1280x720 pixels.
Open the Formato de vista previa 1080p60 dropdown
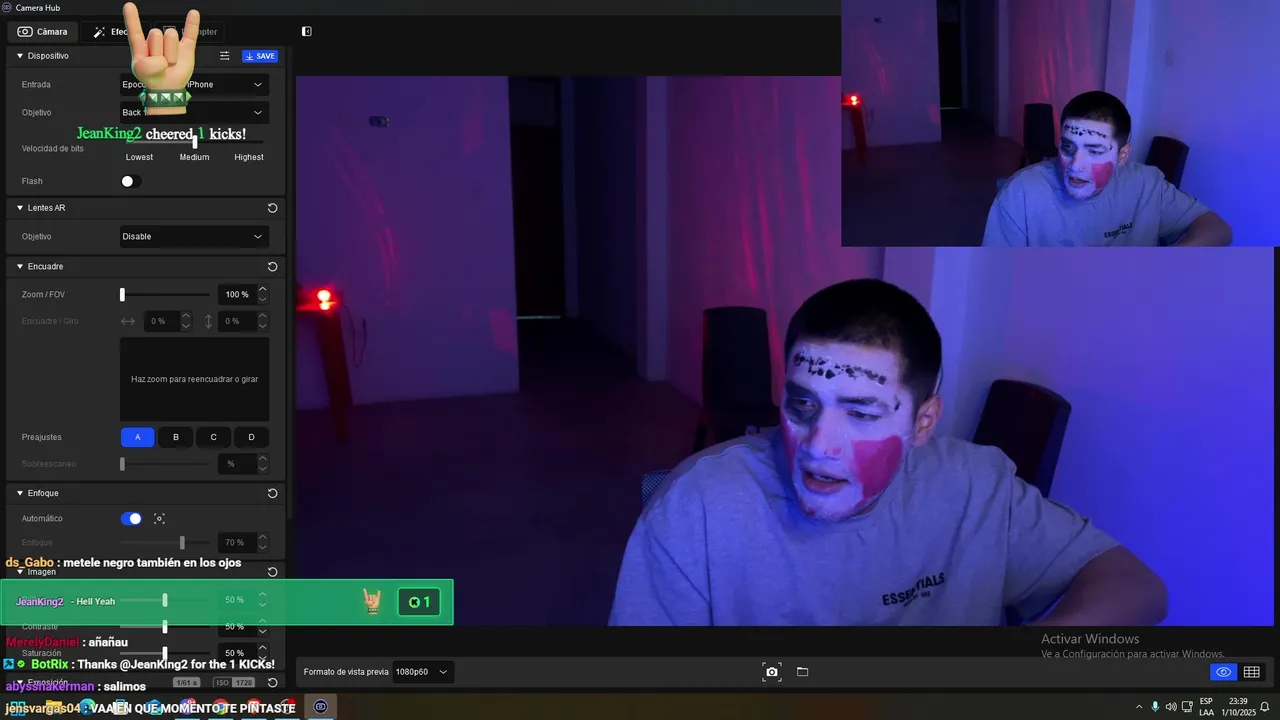click(x=421, y=672)
